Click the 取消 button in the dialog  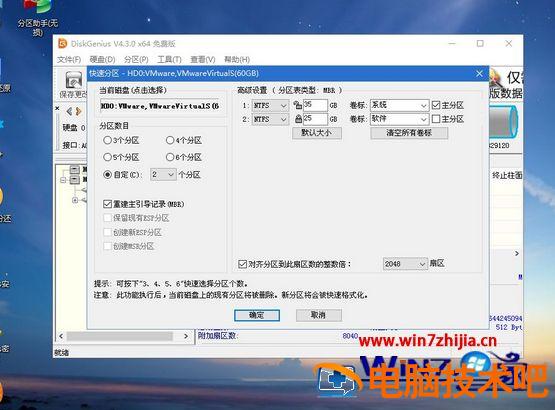tap(319, 315)
